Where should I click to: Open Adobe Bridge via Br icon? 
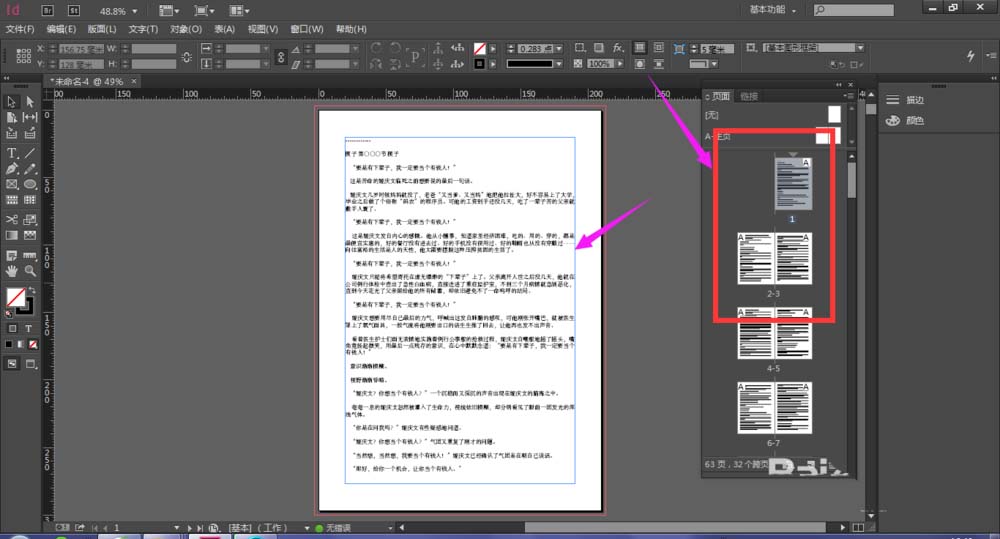(48, 11)
